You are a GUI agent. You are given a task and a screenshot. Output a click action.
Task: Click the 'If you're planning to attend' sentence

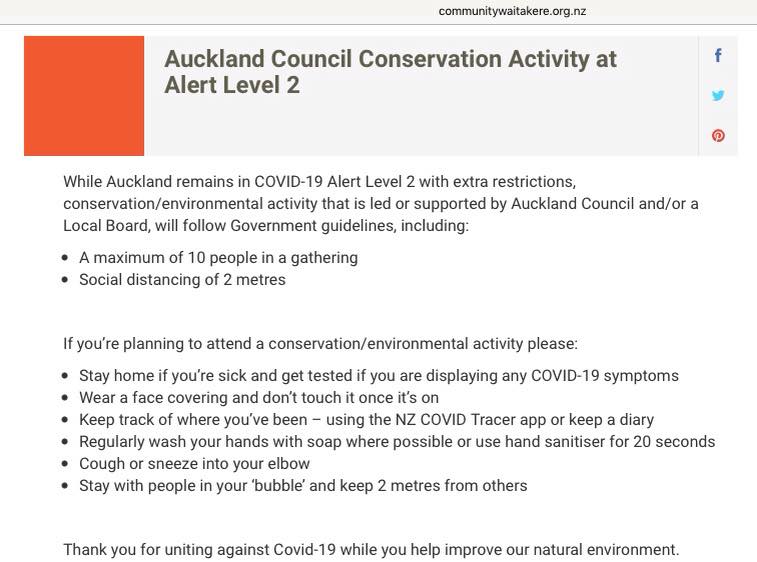320,344
